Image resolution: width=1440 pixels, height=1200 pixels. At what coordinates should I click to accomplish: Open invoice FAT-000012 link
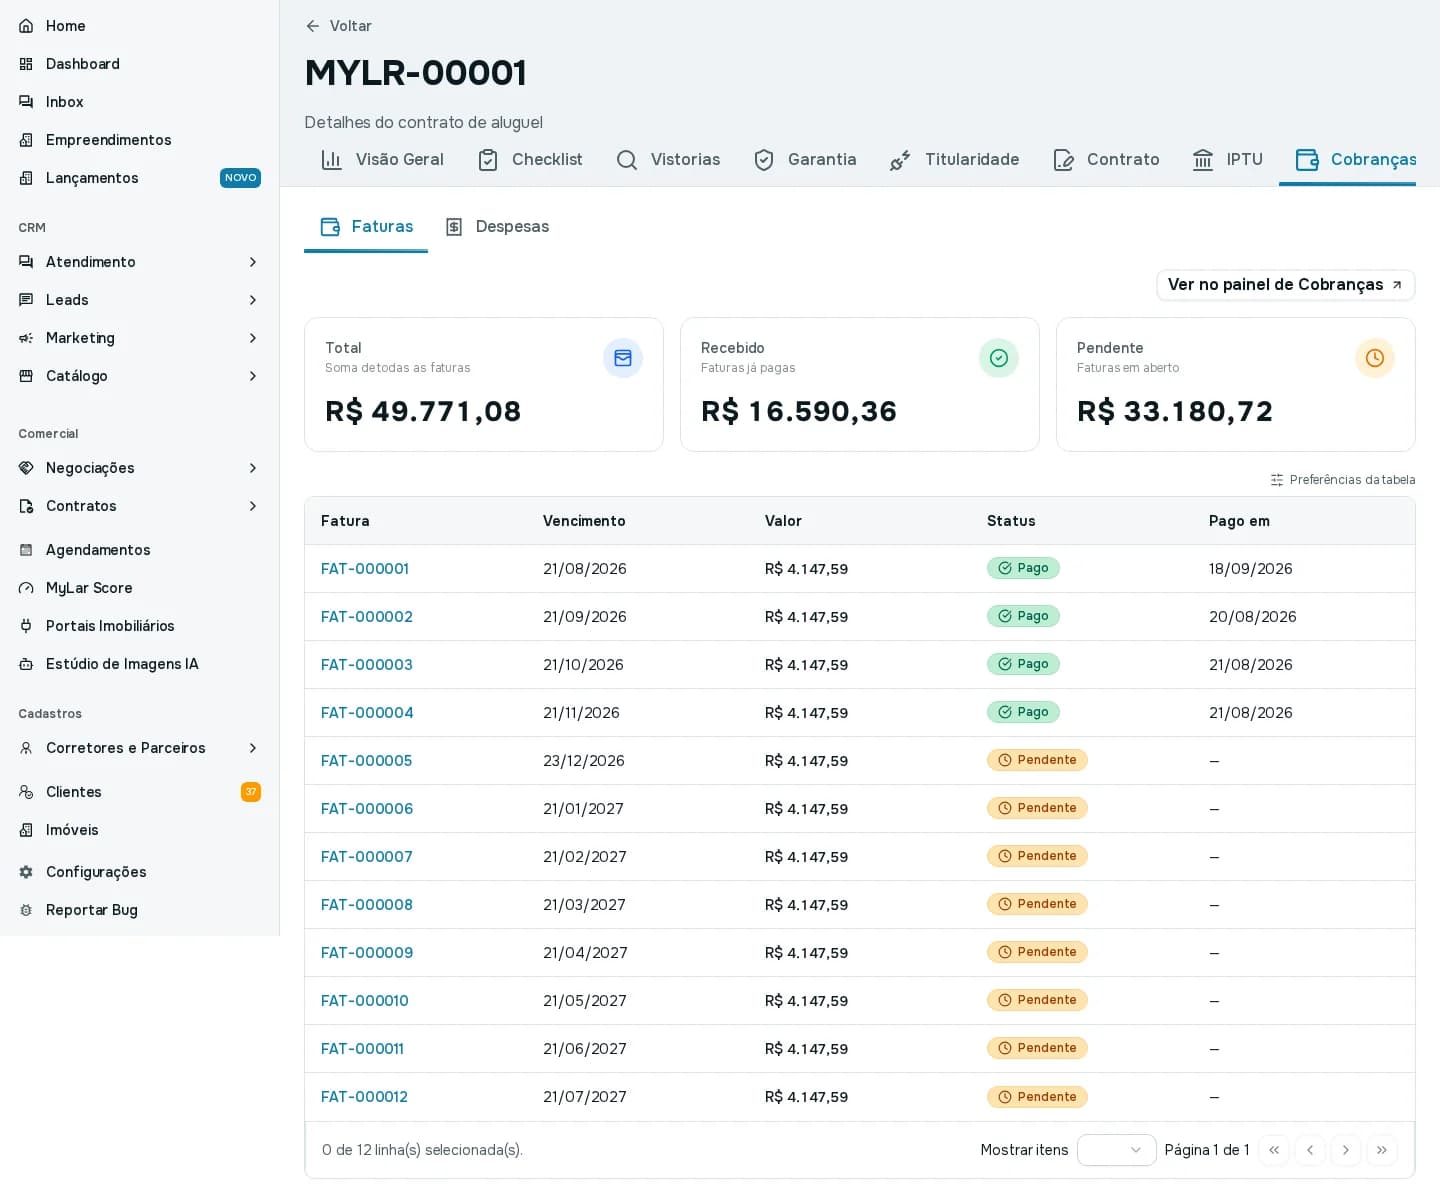click(364, 1097)
